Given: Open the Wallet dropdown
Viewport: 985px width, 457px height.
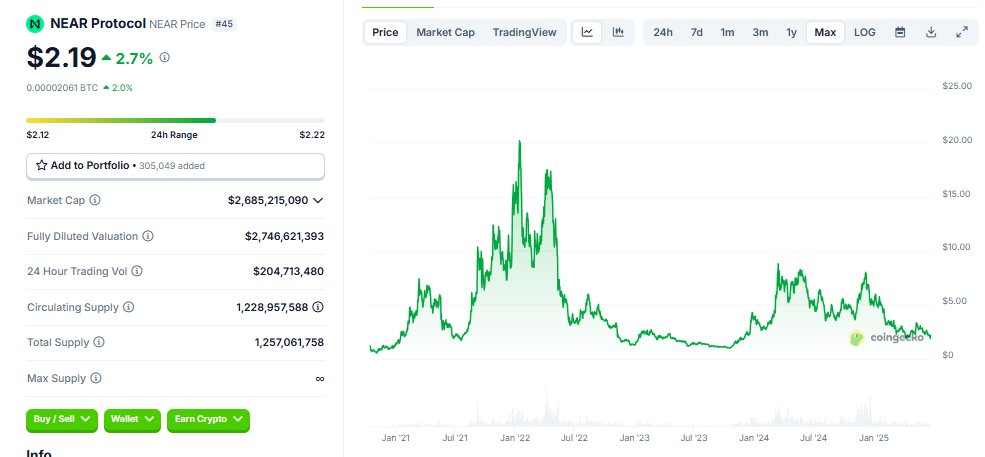Looking at the screenshot, I should (132, 419).
